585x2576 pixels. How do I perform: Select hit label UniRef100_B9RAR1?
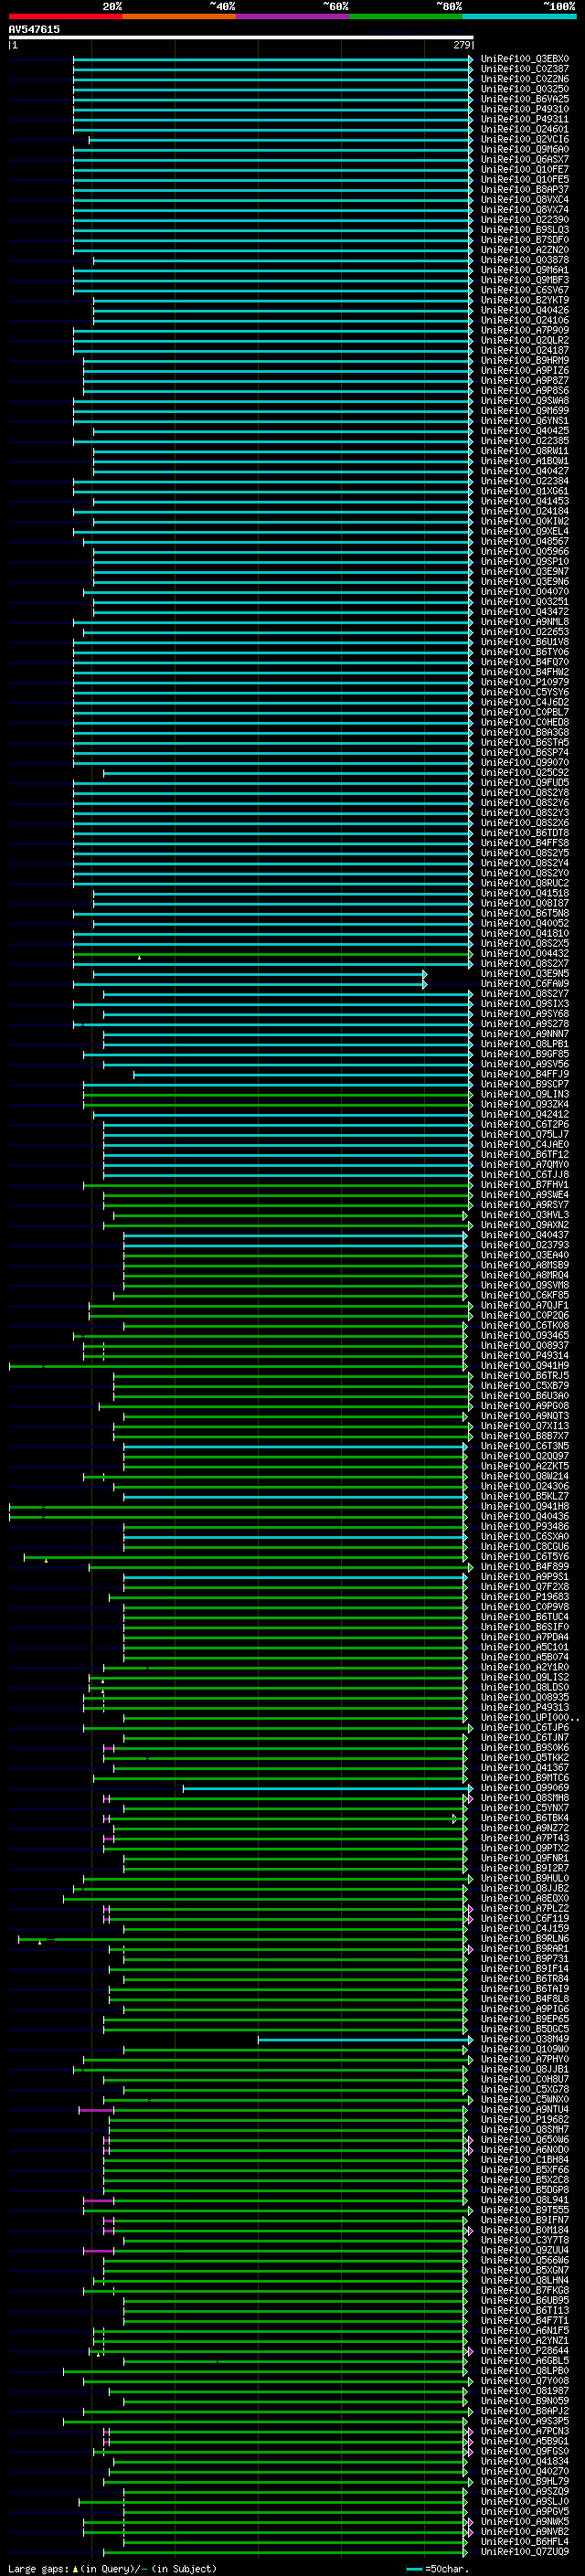[x=524, y=1948]
